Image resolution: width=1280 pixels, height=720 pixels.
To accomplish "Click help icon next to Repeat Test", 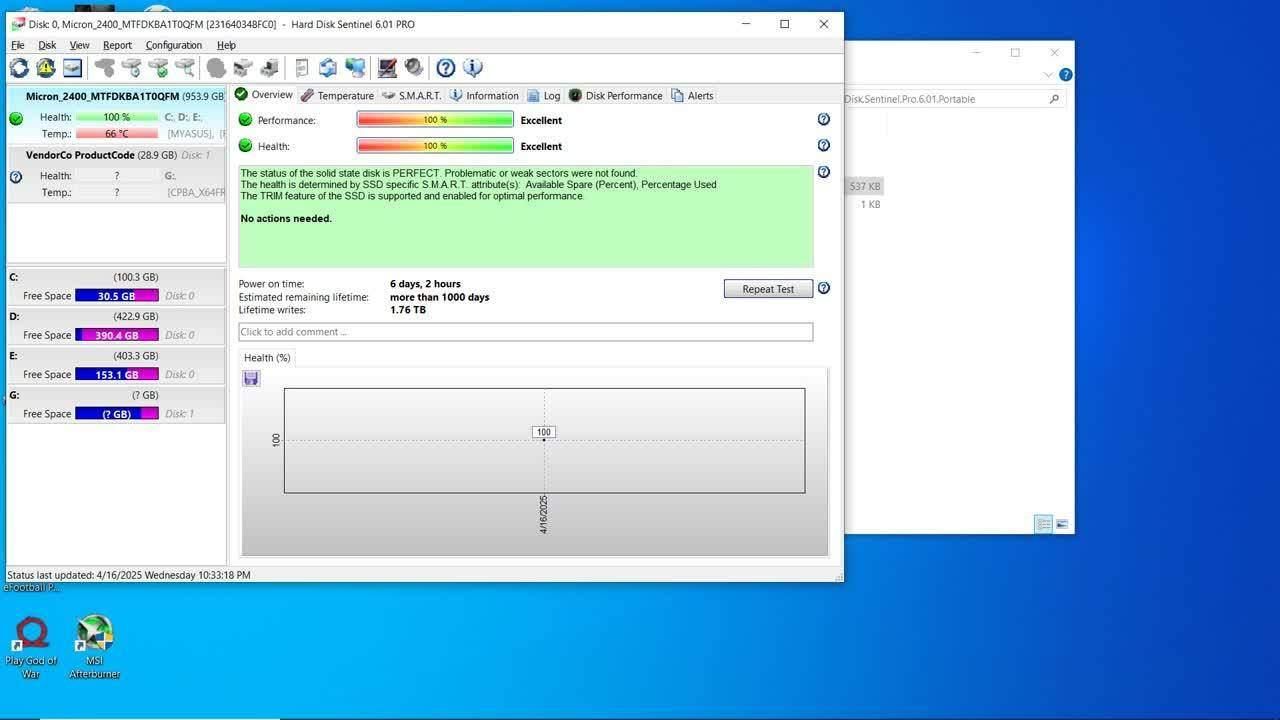I will coord(824,288).
